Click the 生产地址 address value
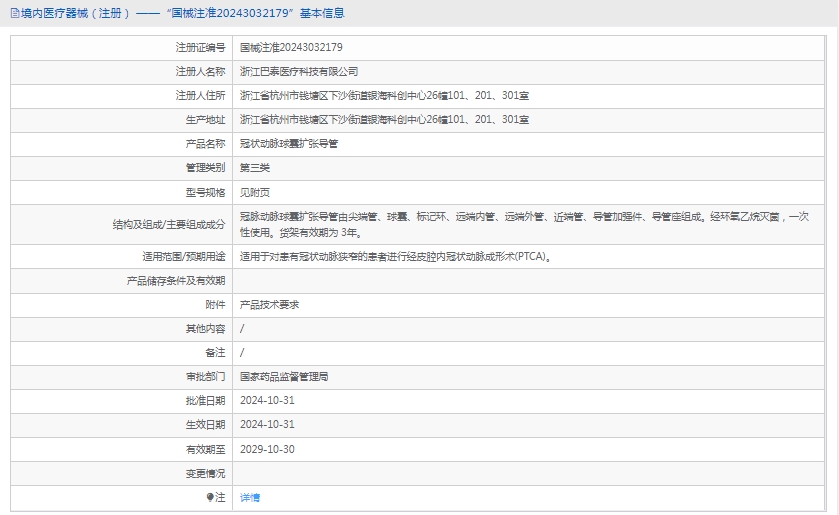Viewport: 839px width, 515px height. pyautogui.click(x=384, y=119)
